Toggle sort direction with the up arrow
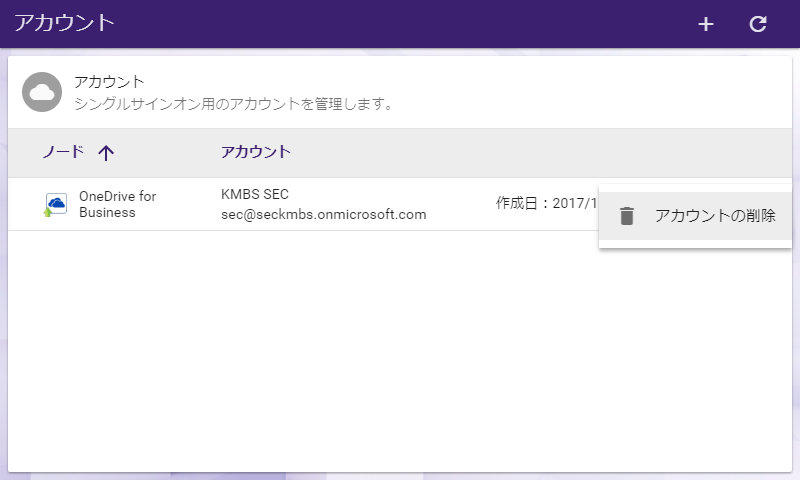Image resolution: width=800 pixels, height=480 pixels. coord(106,153)
